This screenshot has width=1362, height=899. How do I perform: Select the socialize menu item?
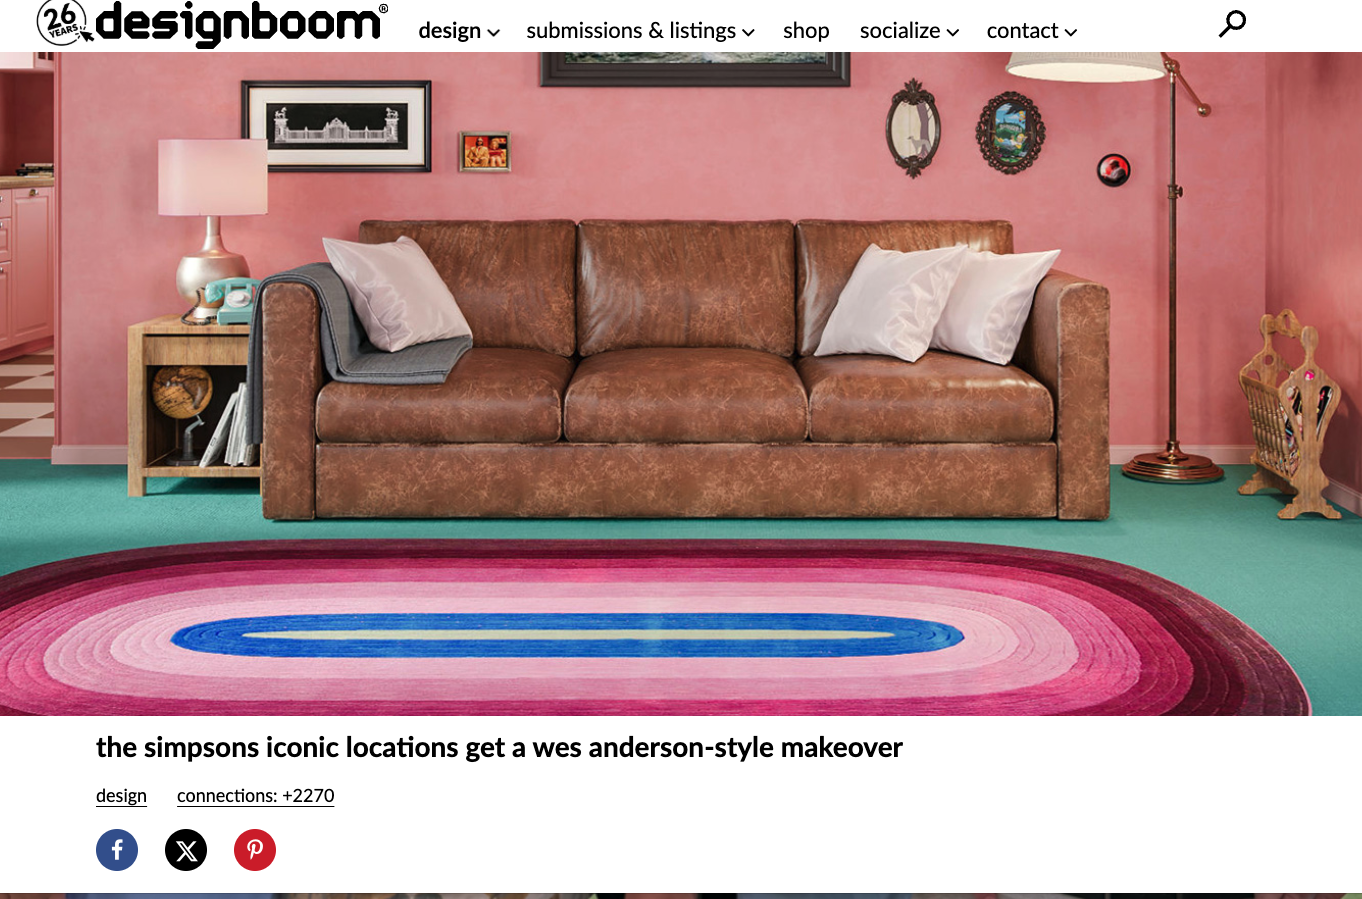tap(900, 31)
